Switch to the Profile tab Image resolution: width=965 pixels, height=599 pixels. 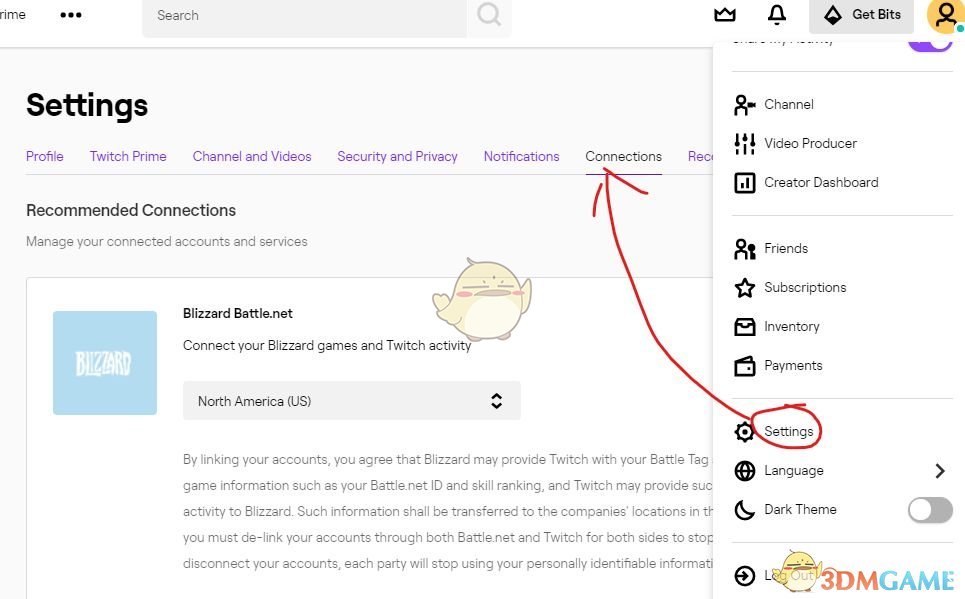click(44, 156)
